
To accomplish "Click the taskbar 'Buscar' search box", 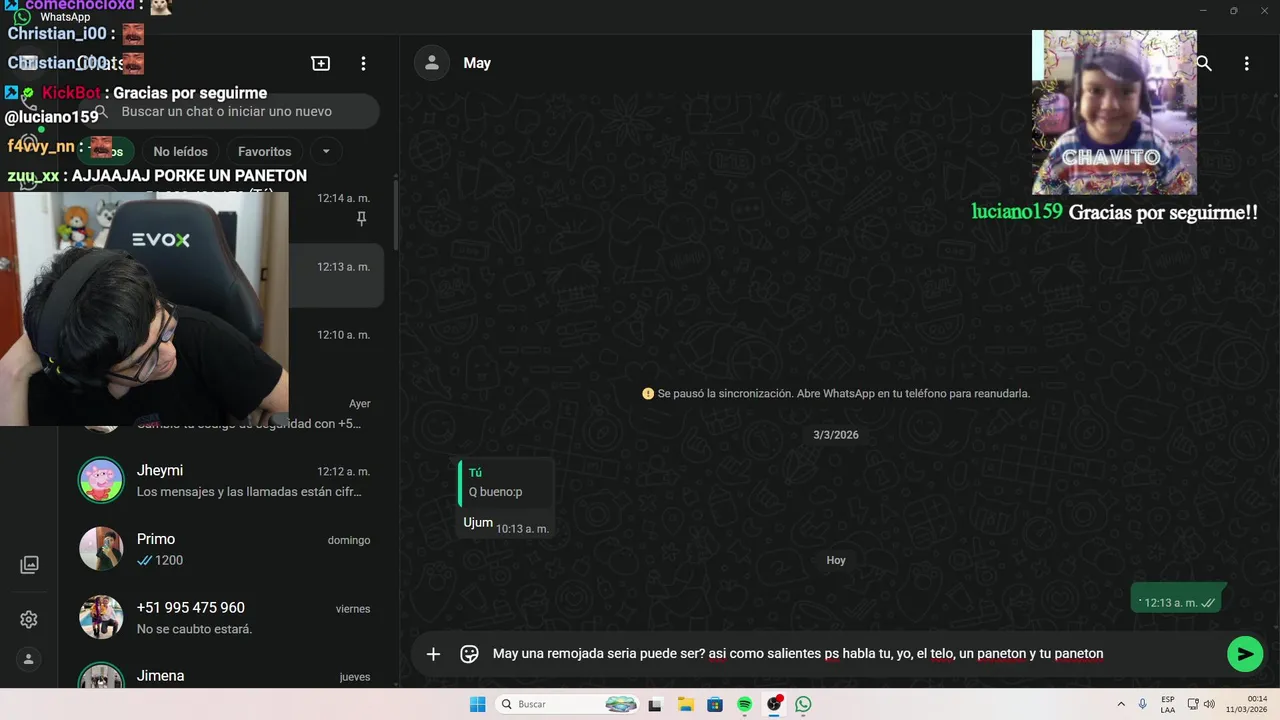I will tap(568, 705).
